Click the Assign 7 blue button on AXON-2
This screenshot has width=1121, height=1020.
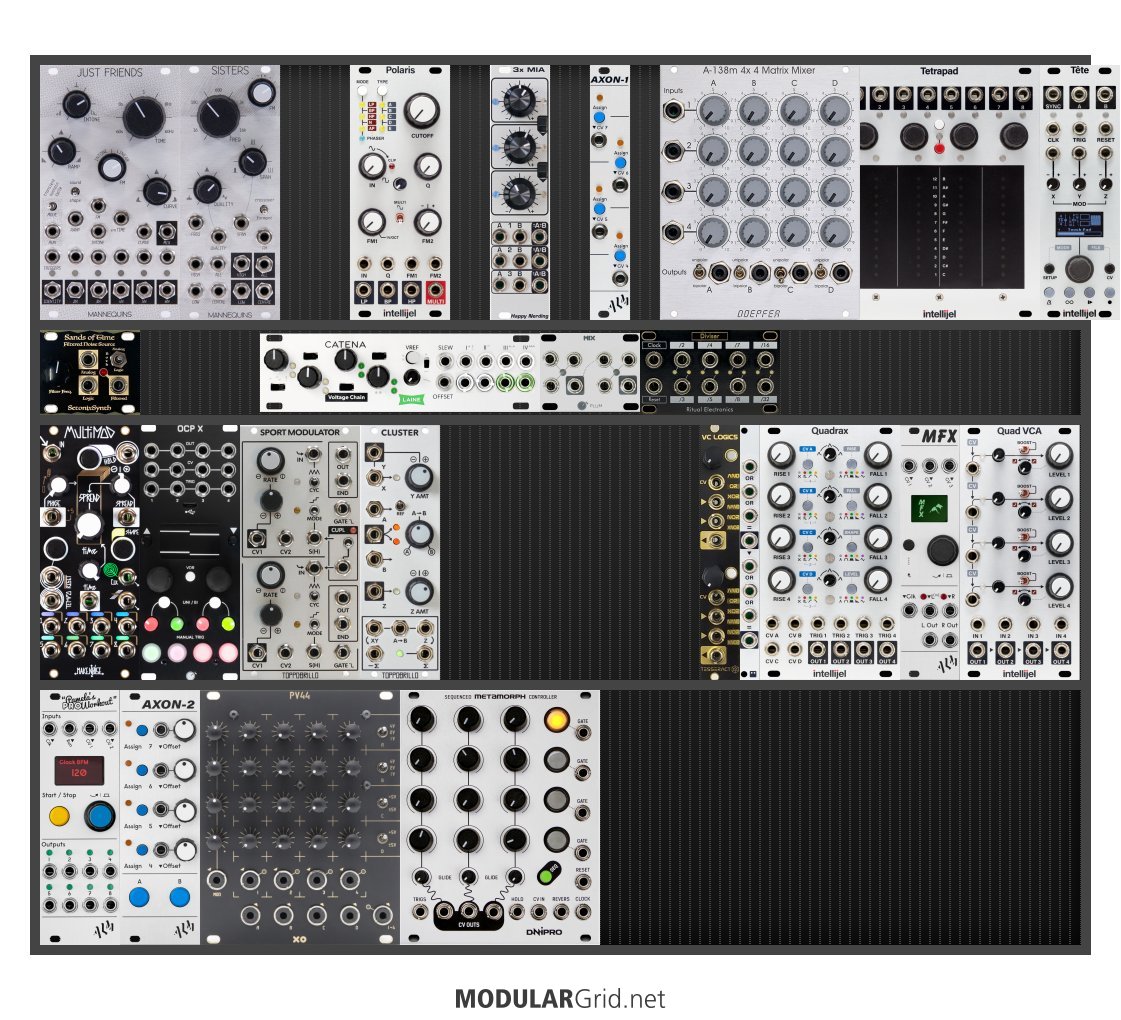tap(142, 731)
